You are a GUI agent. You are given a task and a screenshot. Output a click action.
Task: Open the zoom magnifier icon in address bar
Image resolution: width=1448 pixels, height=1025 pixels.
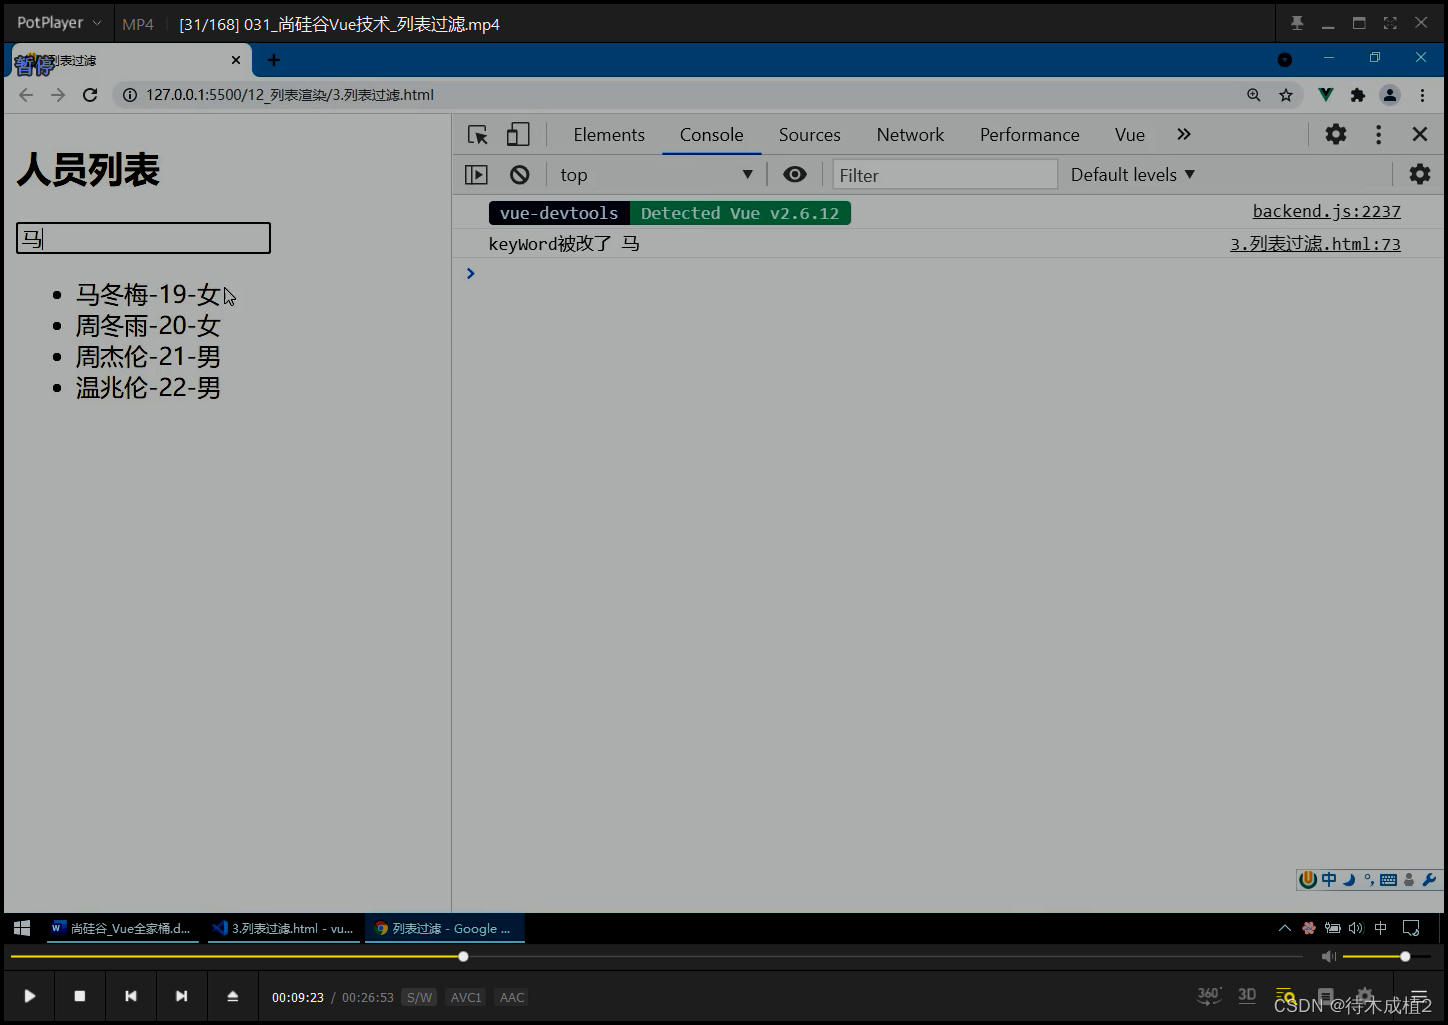(x=1253, y=95)
